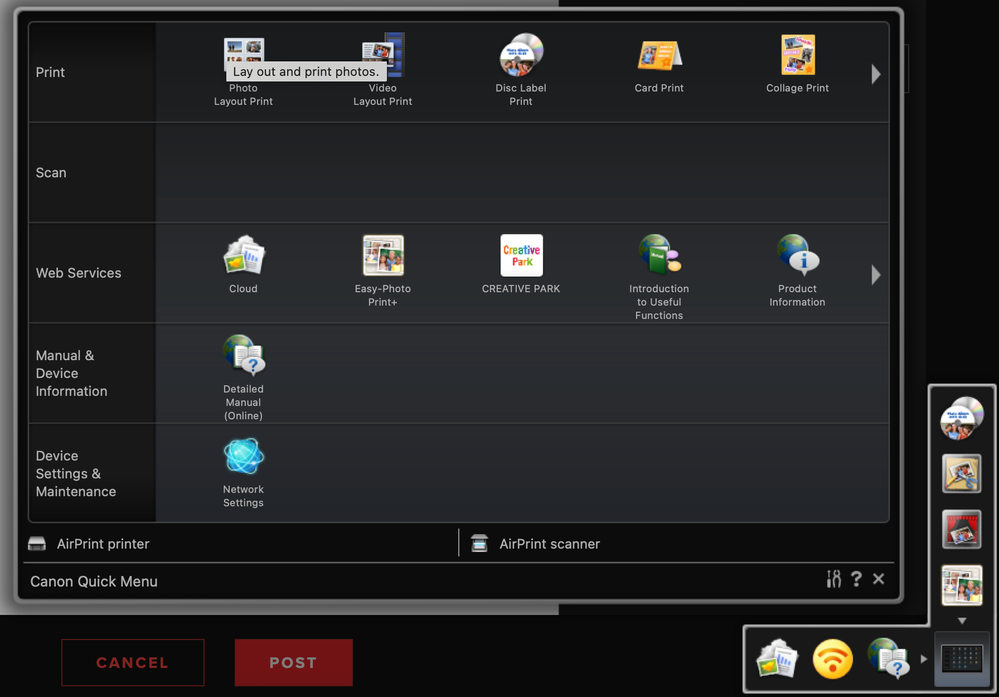Open the Cloud web service

point(243,255)
